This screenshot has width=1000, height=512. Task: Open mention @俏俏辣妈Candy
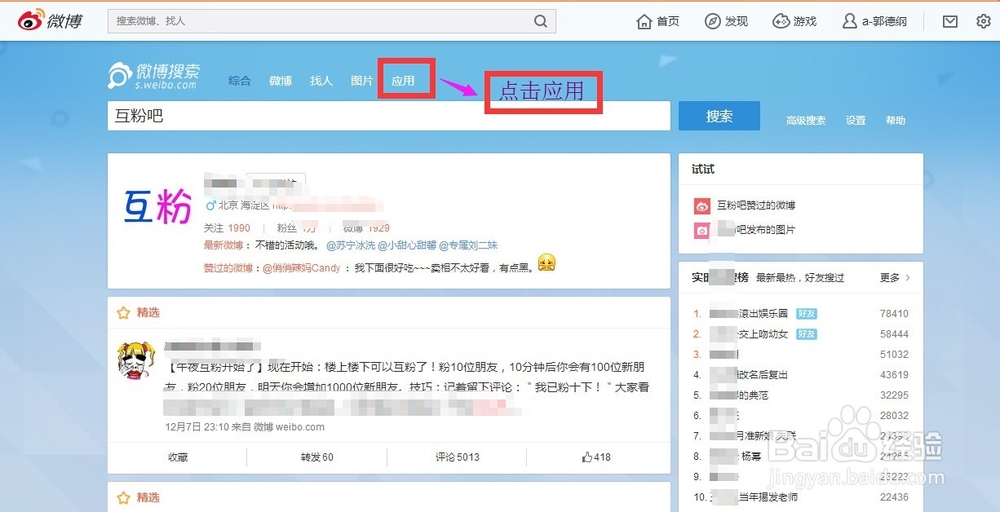pyautogui.click(x=302, y=268)
